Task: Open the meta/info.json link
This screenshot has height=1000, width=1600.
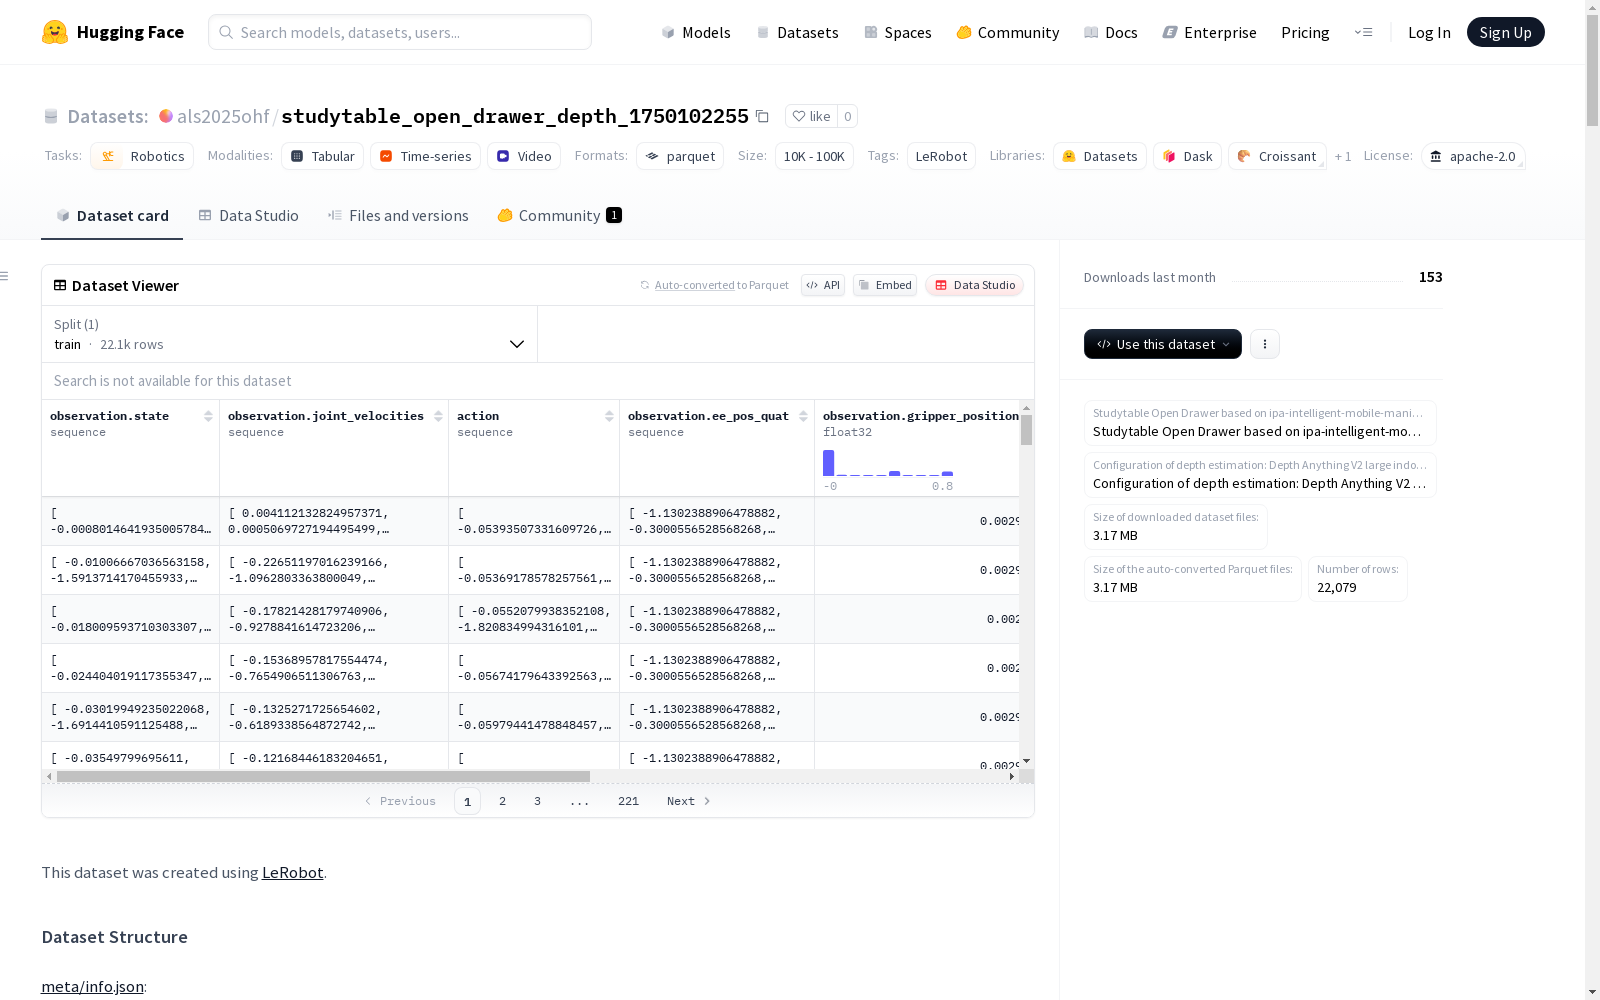Action: pyautogui.click(x=92, y=987)
